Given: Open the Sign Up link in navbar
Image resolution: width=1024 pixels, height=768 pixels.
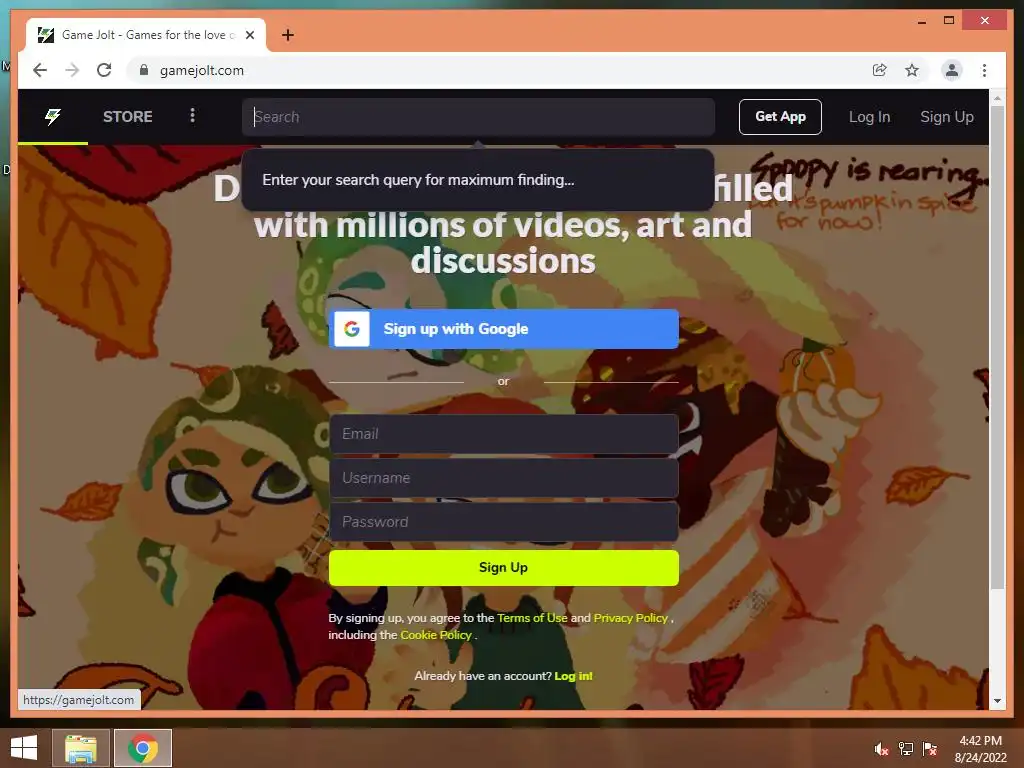Looking at the screenshot, I should (946, 117).
